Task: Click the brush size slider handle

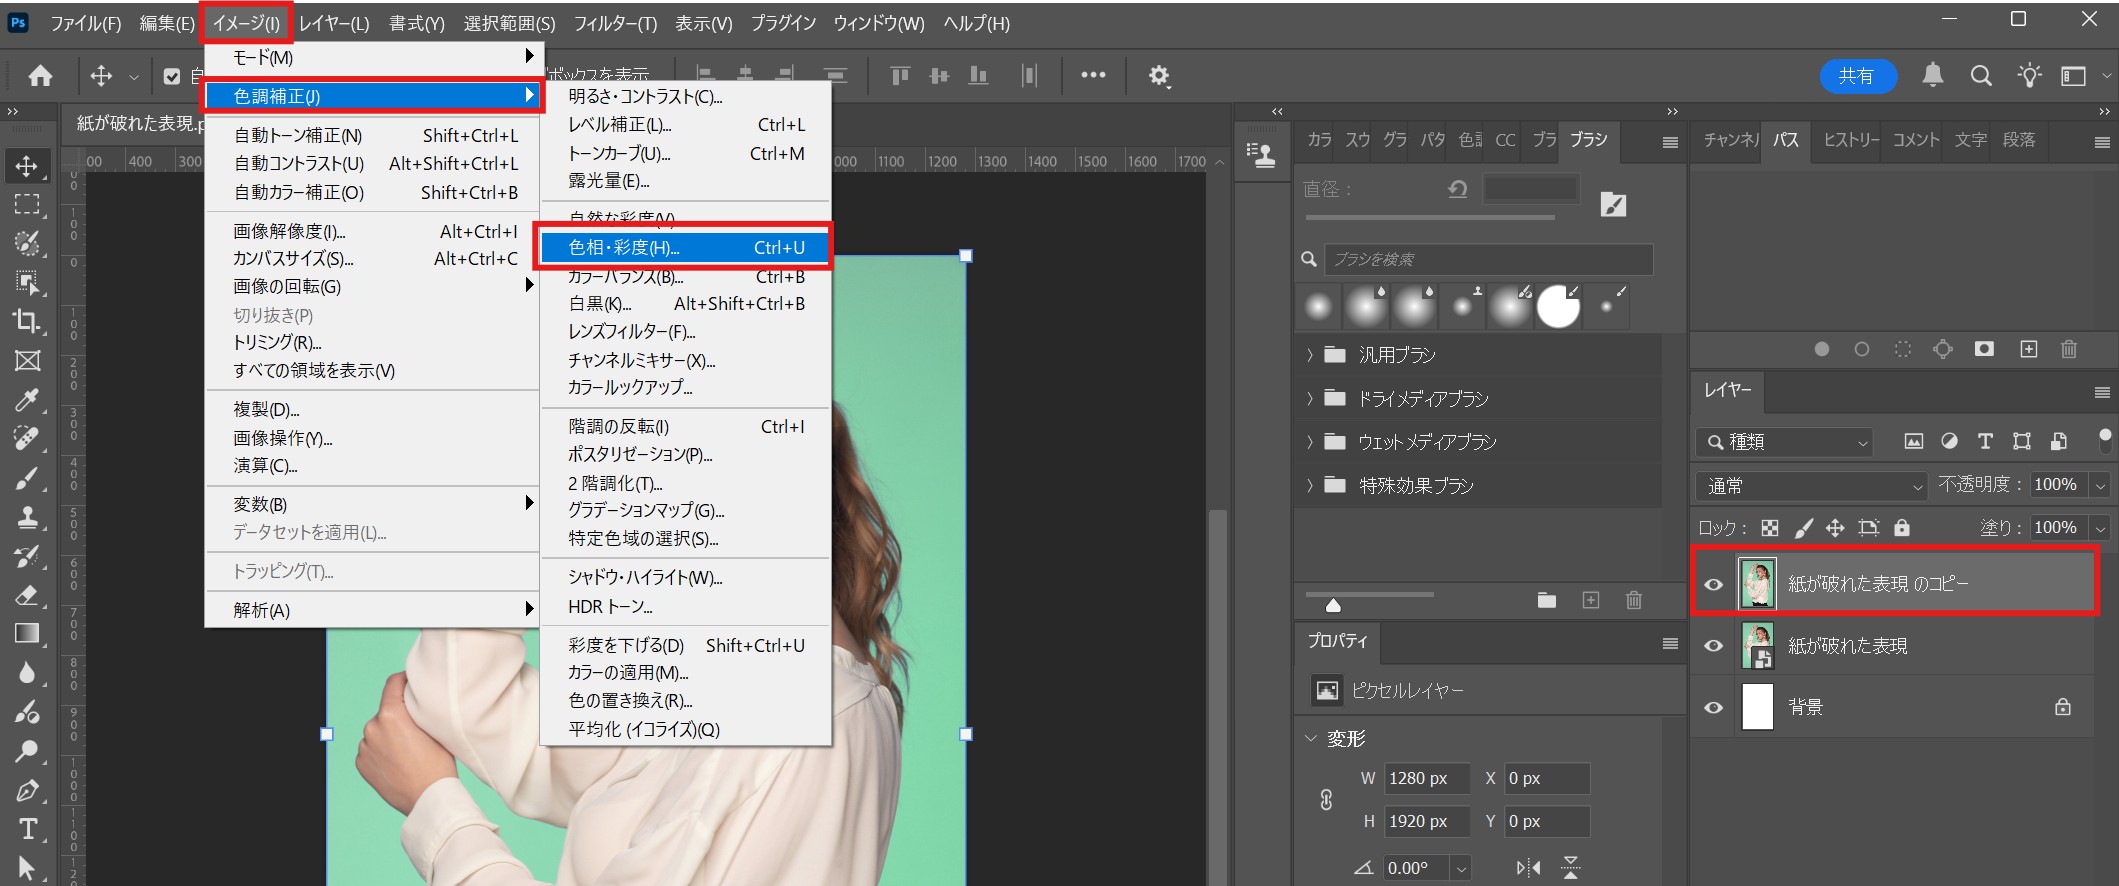Action: (1332, 604)
